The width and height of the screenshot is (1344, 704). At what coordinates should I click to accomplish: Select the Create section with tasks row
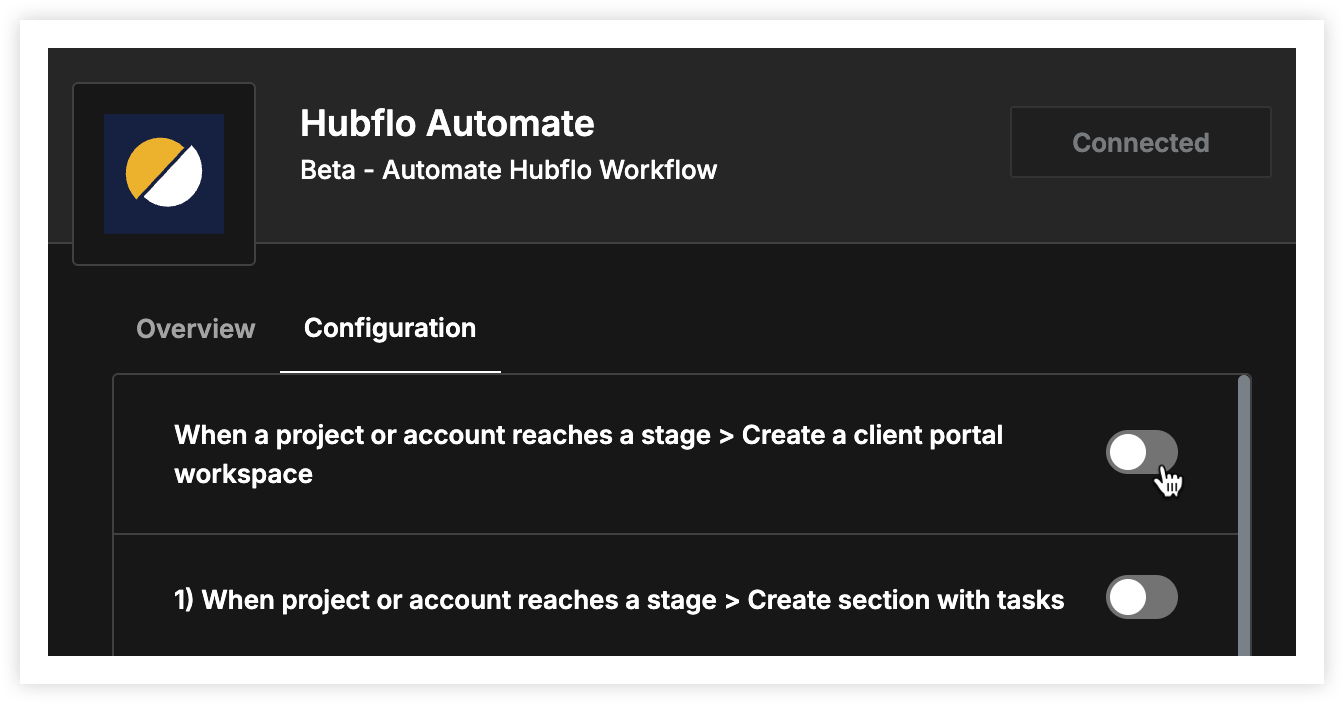(675, 596)
